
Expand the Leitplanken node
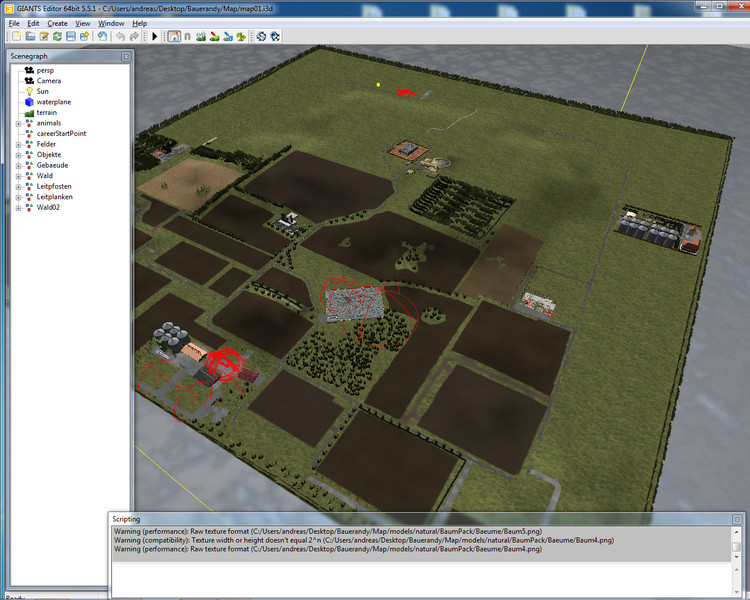(x=18, y=197)
